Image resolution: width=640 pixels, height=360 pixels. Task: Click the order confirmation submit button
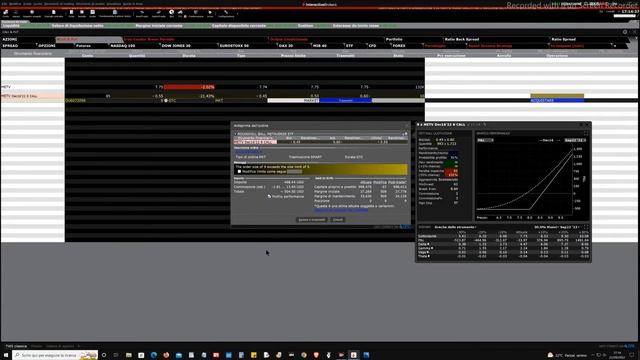311,220
